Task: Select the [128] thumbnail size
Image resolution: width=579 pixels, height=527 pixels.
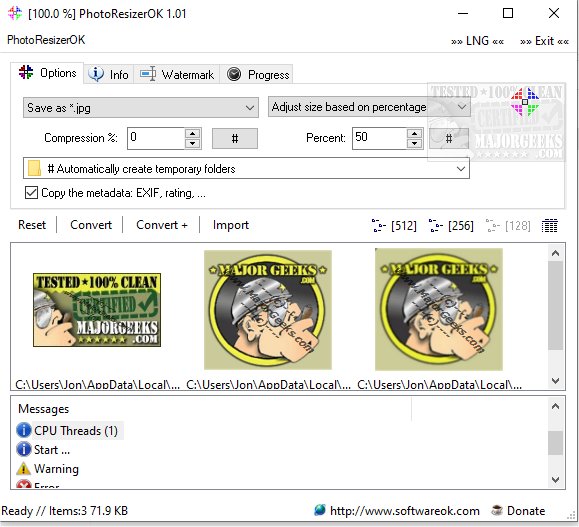Action: pyautogui.click(x=508, y=225)
